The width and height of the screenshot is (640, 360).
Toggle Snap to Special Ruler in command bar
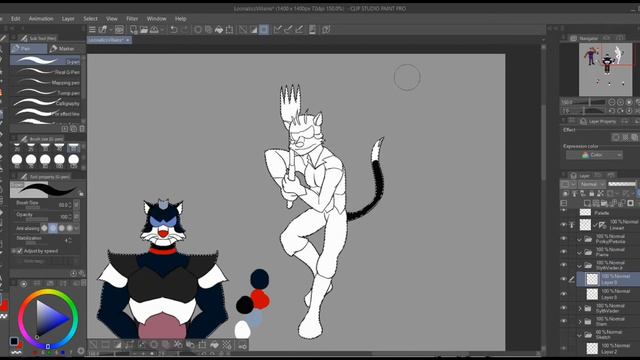(x=288, y=29)
